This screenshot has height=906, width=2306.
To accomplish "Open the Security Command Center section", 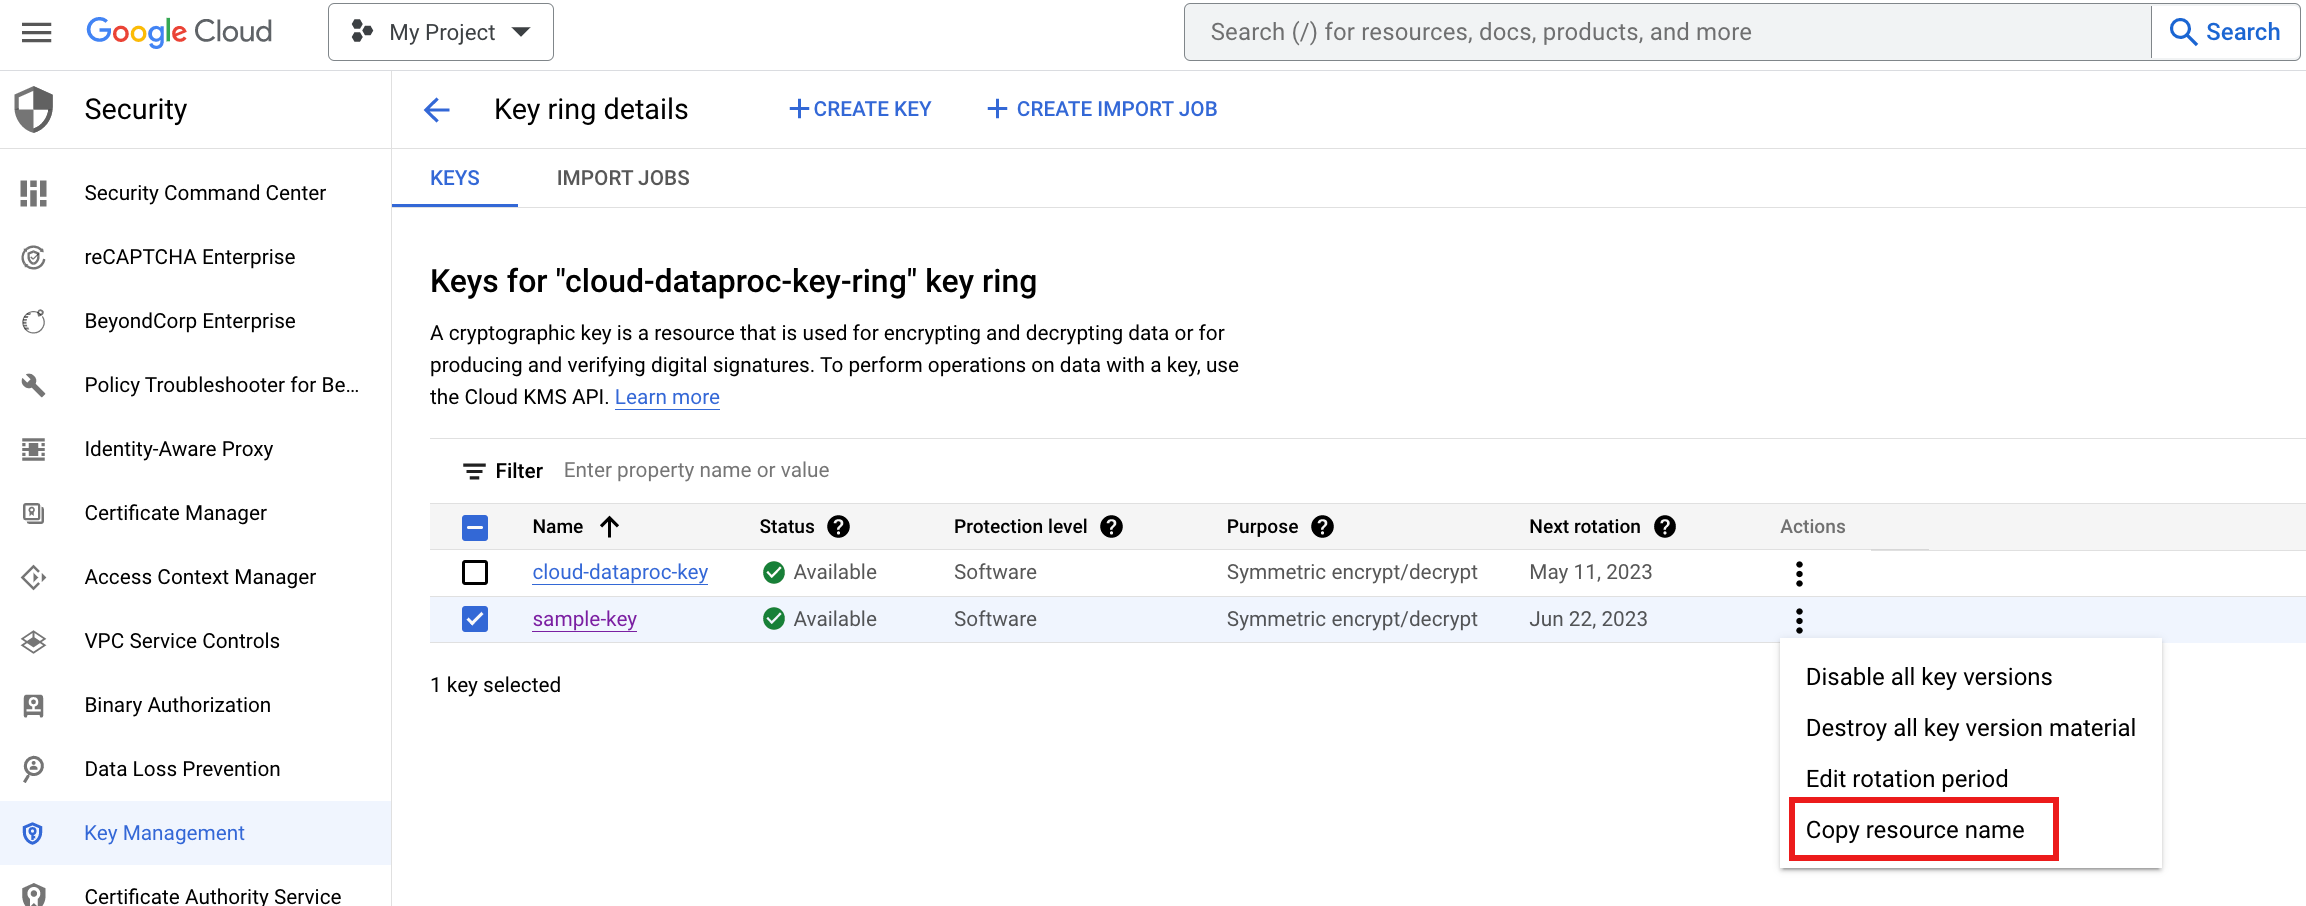I will click(x=205, y=192).
